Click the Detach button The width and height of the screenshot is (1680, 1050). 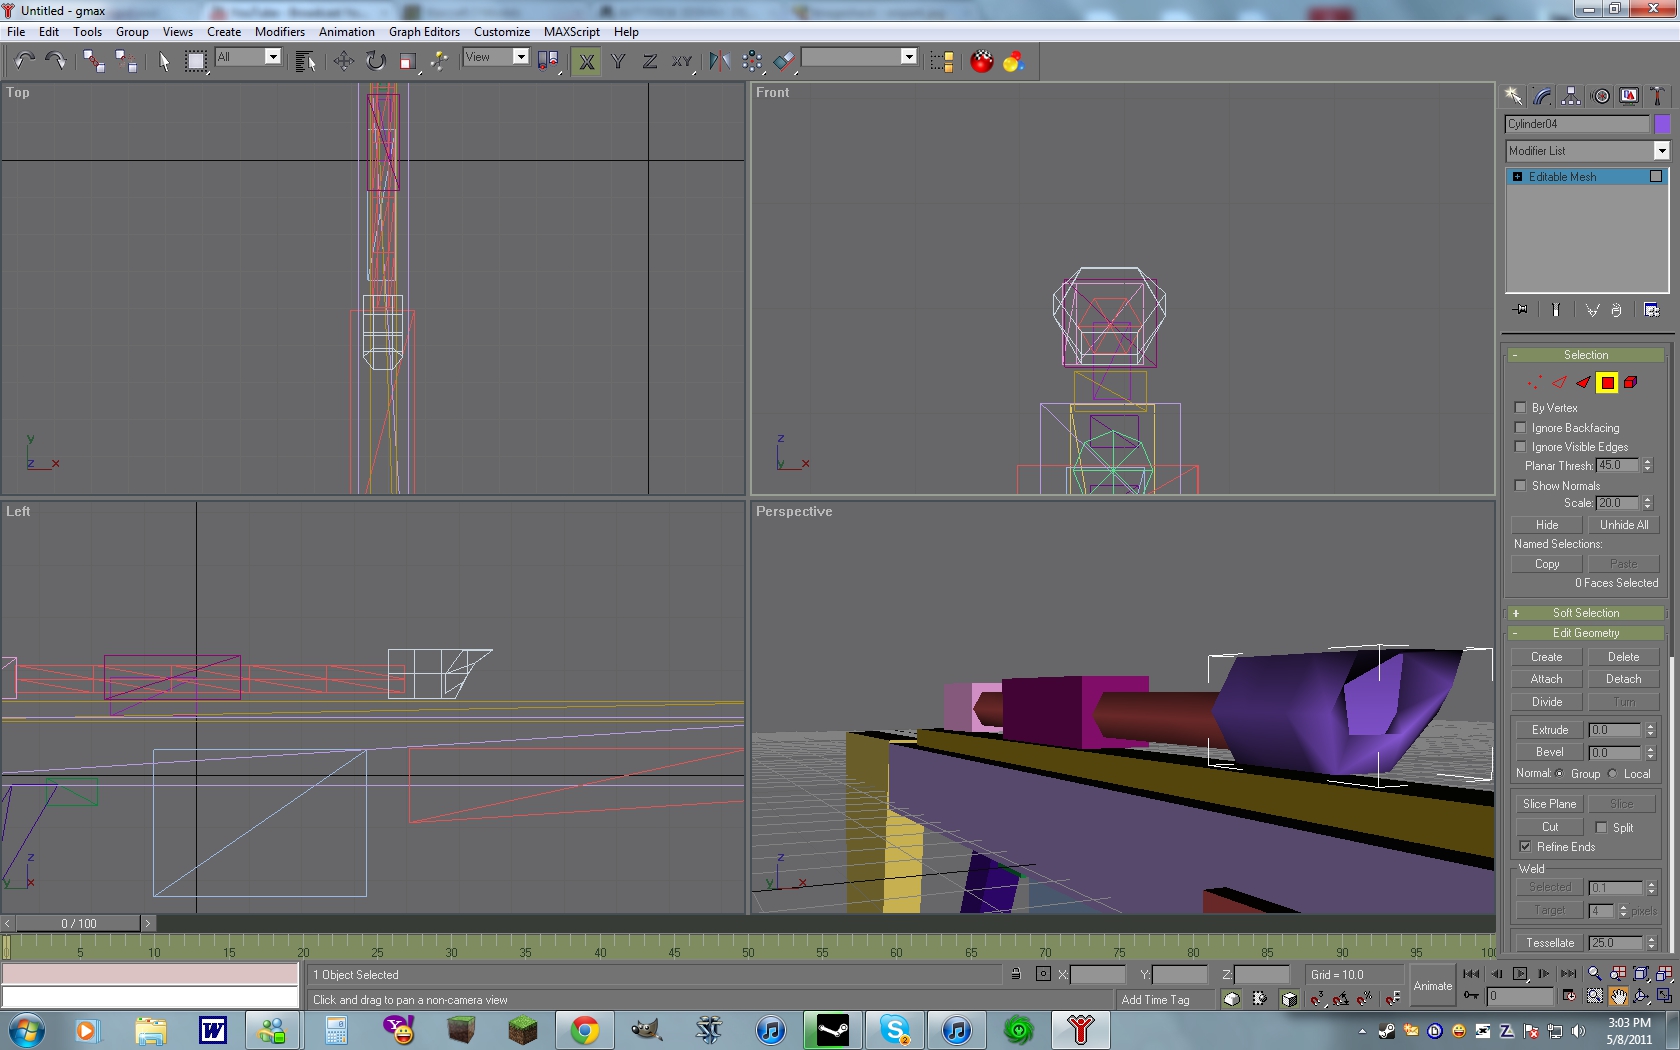[x=1623, y=679]
